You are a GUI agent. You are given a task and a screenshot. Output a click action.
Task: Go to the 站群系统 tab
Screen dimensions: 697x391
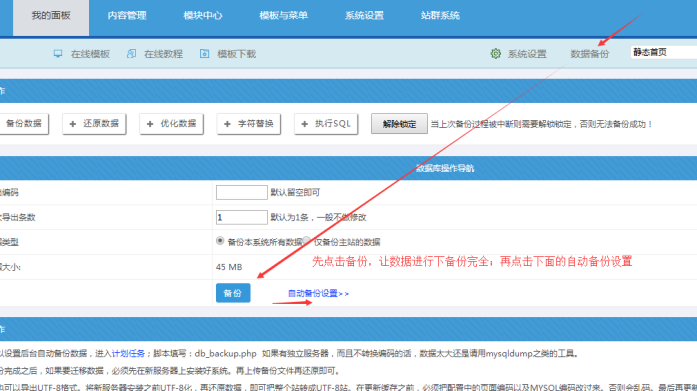point(440,16)
